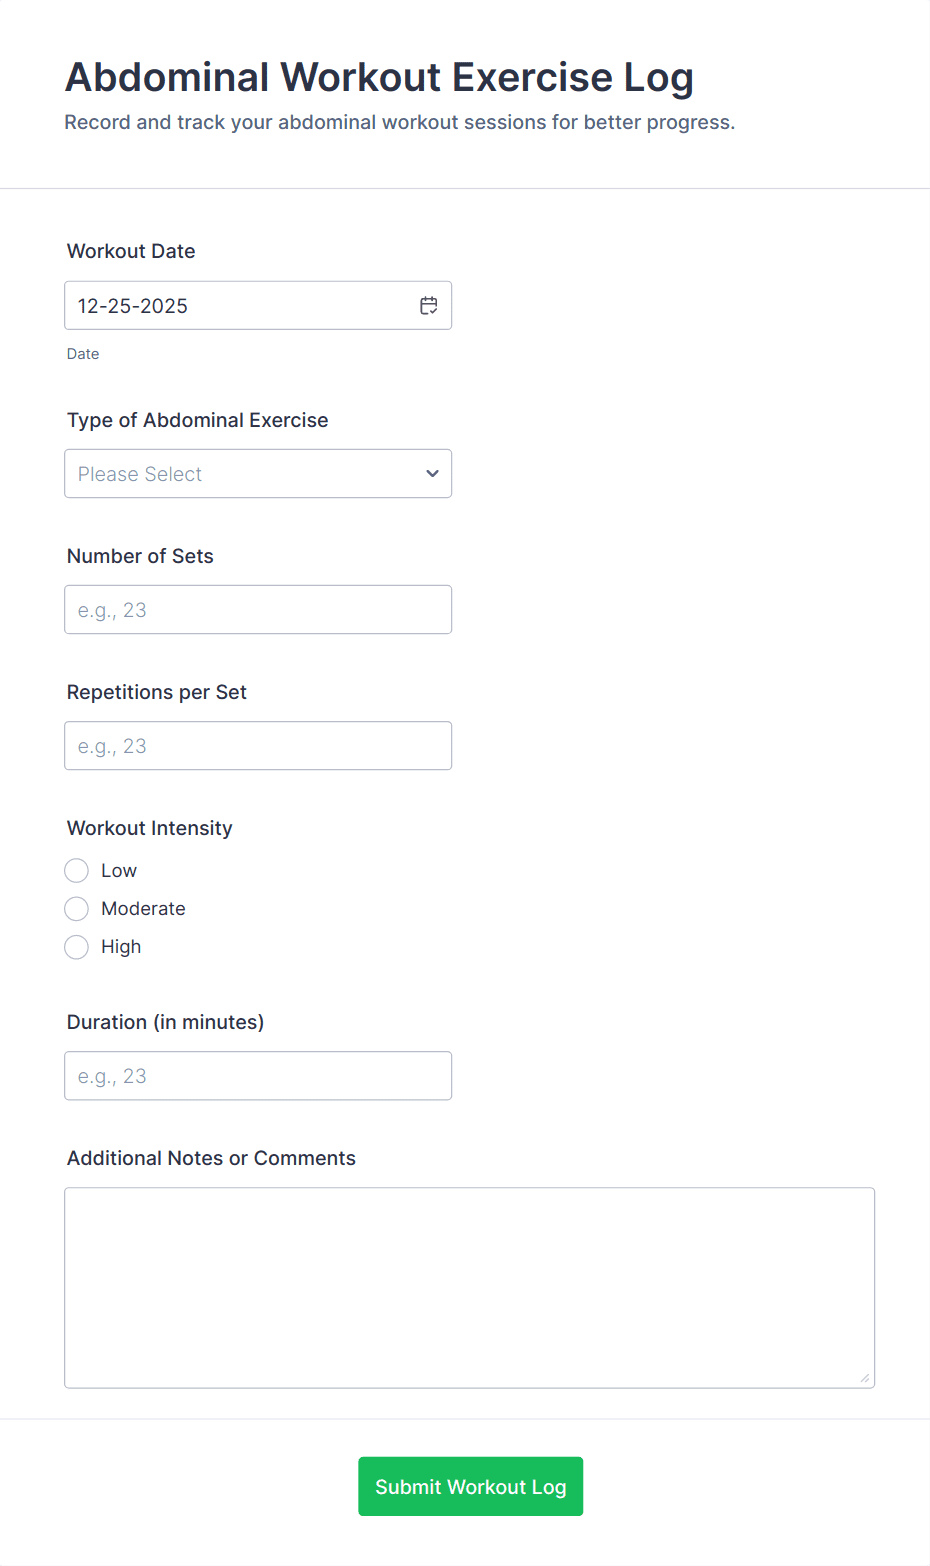Click the form description subtitle text
This screenshot has height=1566, width=930.
click(399, 122)
